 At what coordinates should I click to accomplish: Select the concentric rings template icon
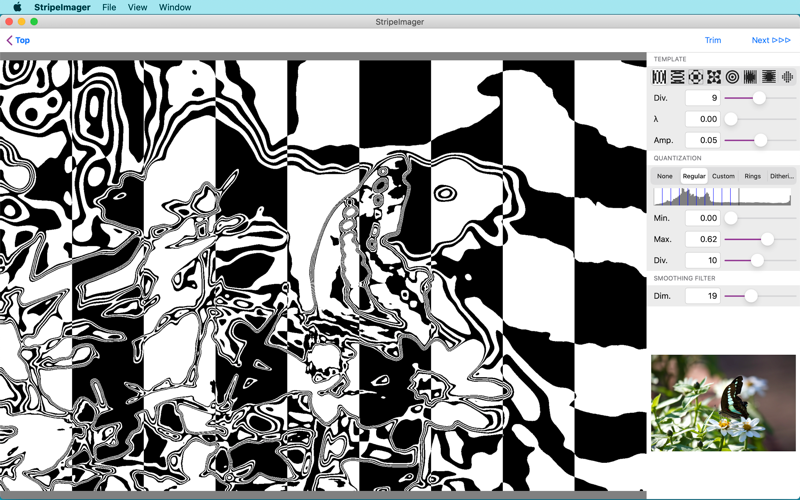pos(732,77)
